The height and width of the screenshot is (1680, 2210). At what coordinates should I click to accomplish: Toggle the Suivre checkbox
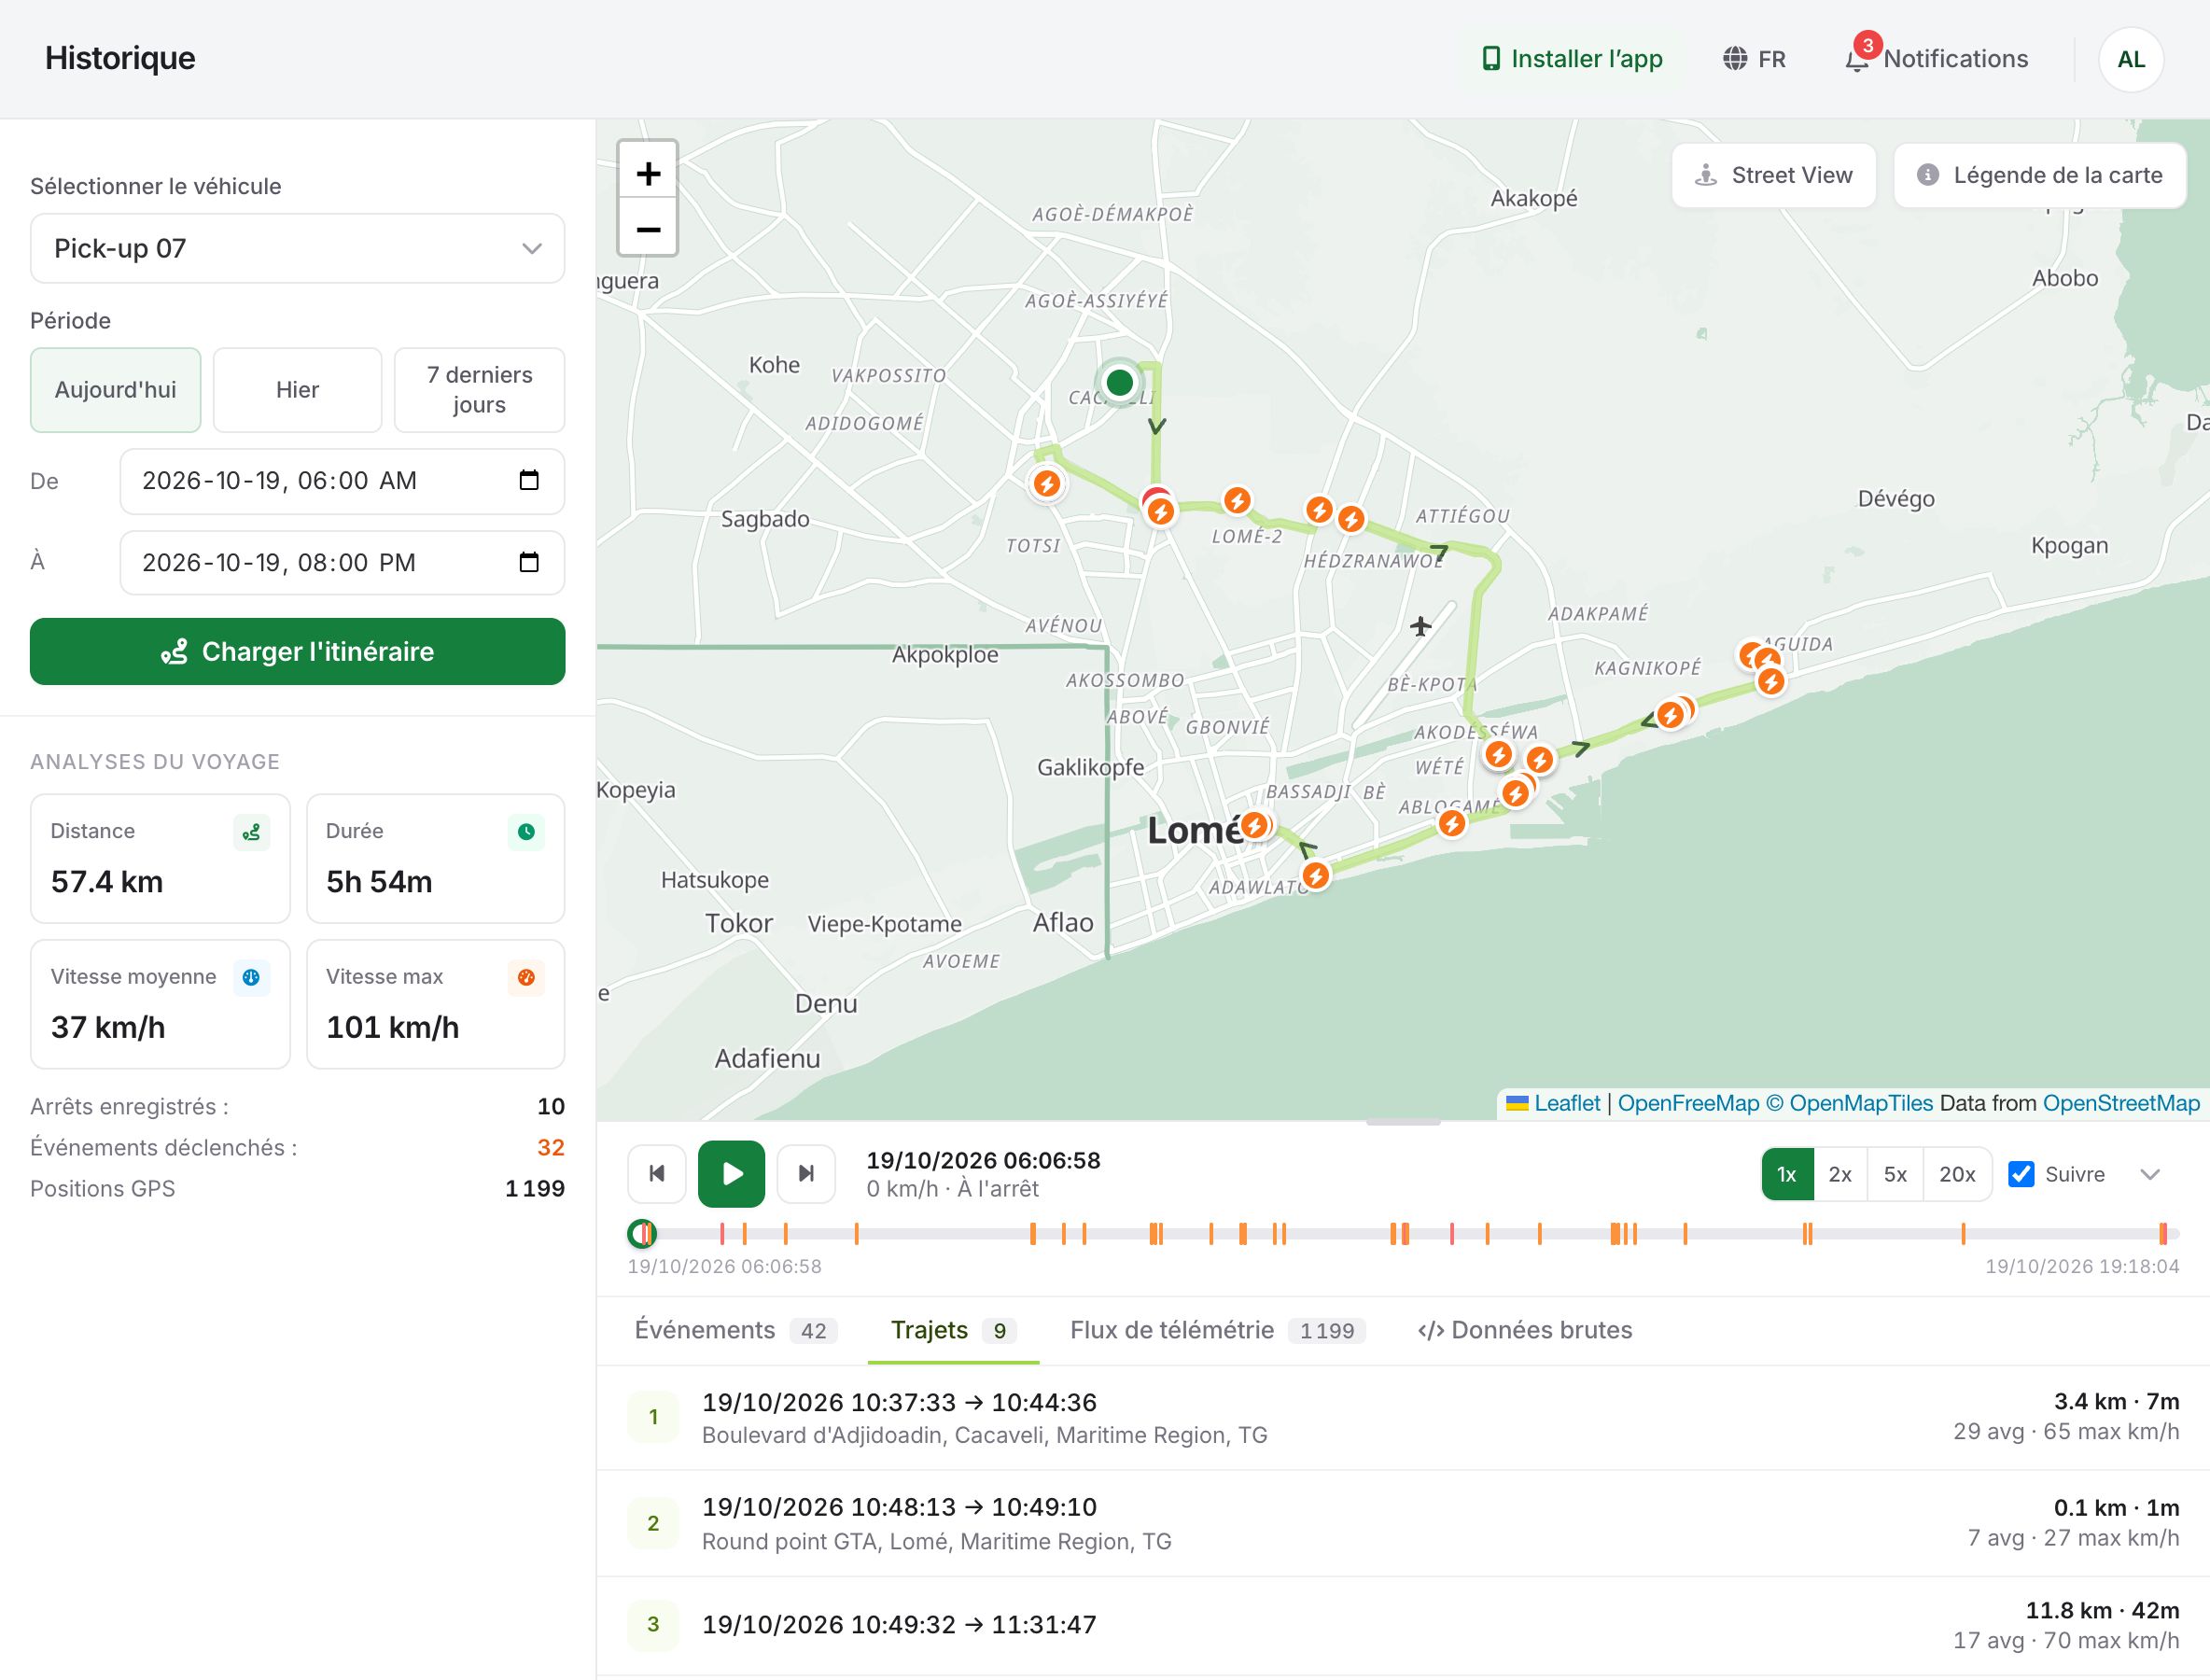2021,1174
